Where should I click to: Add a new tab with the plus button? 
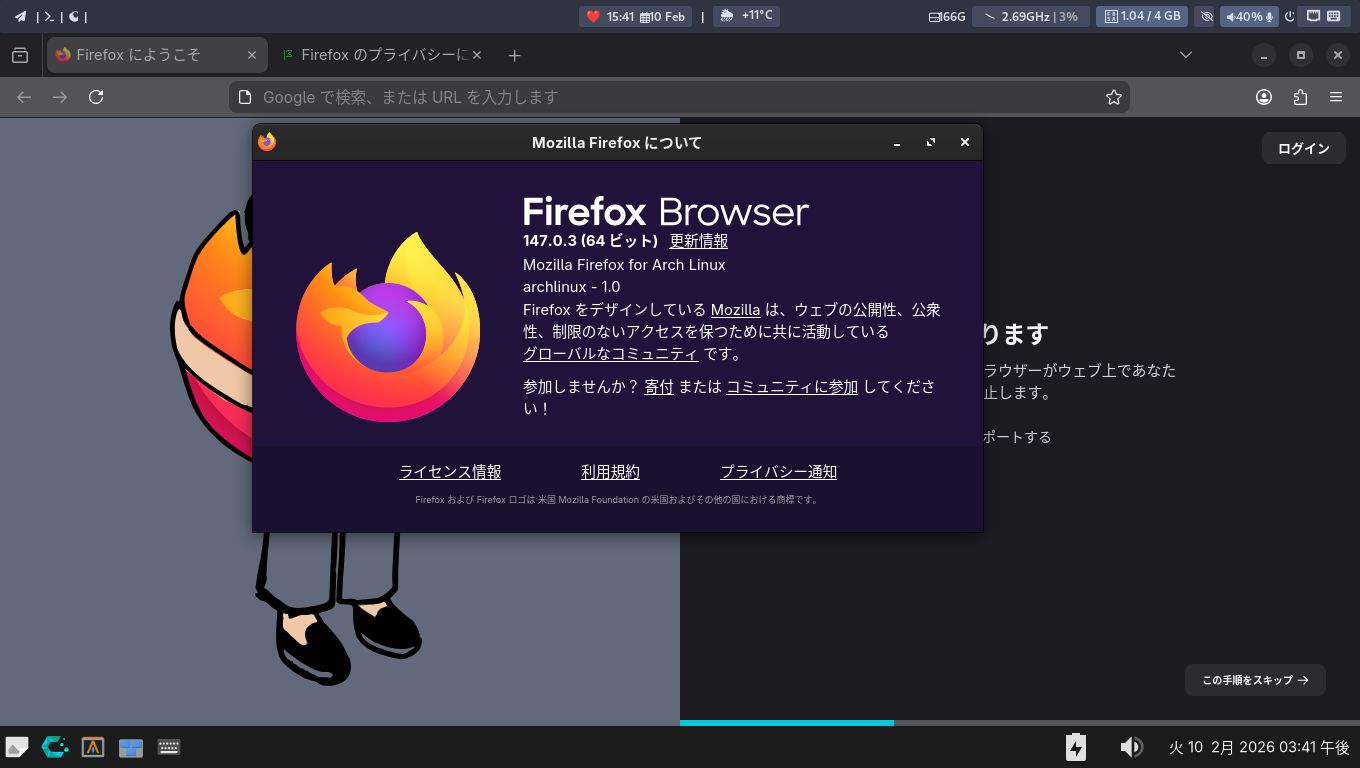pyautogui.click(x=514, y=56)
